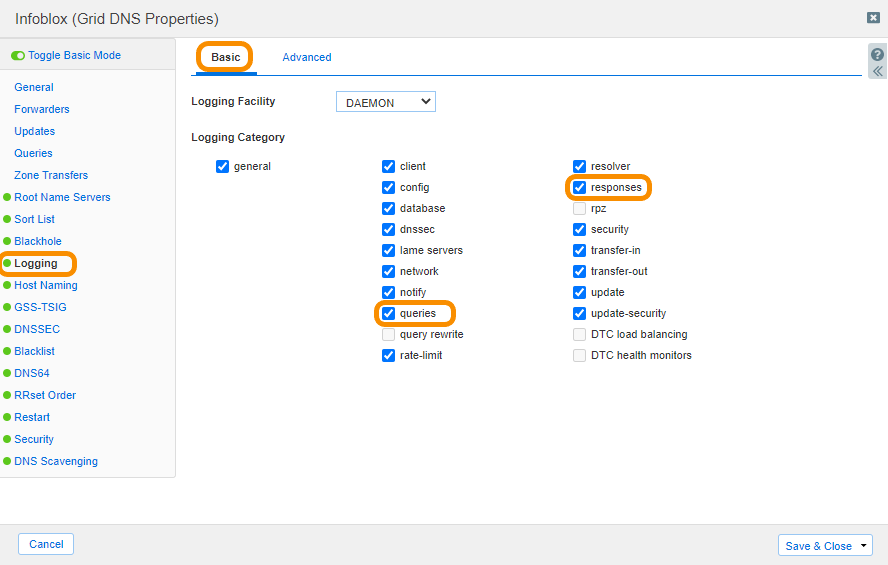The height and width of the screenshot is (565, 888).
Task: Uncheck the update-security checkbox
Action: [579, 313]
